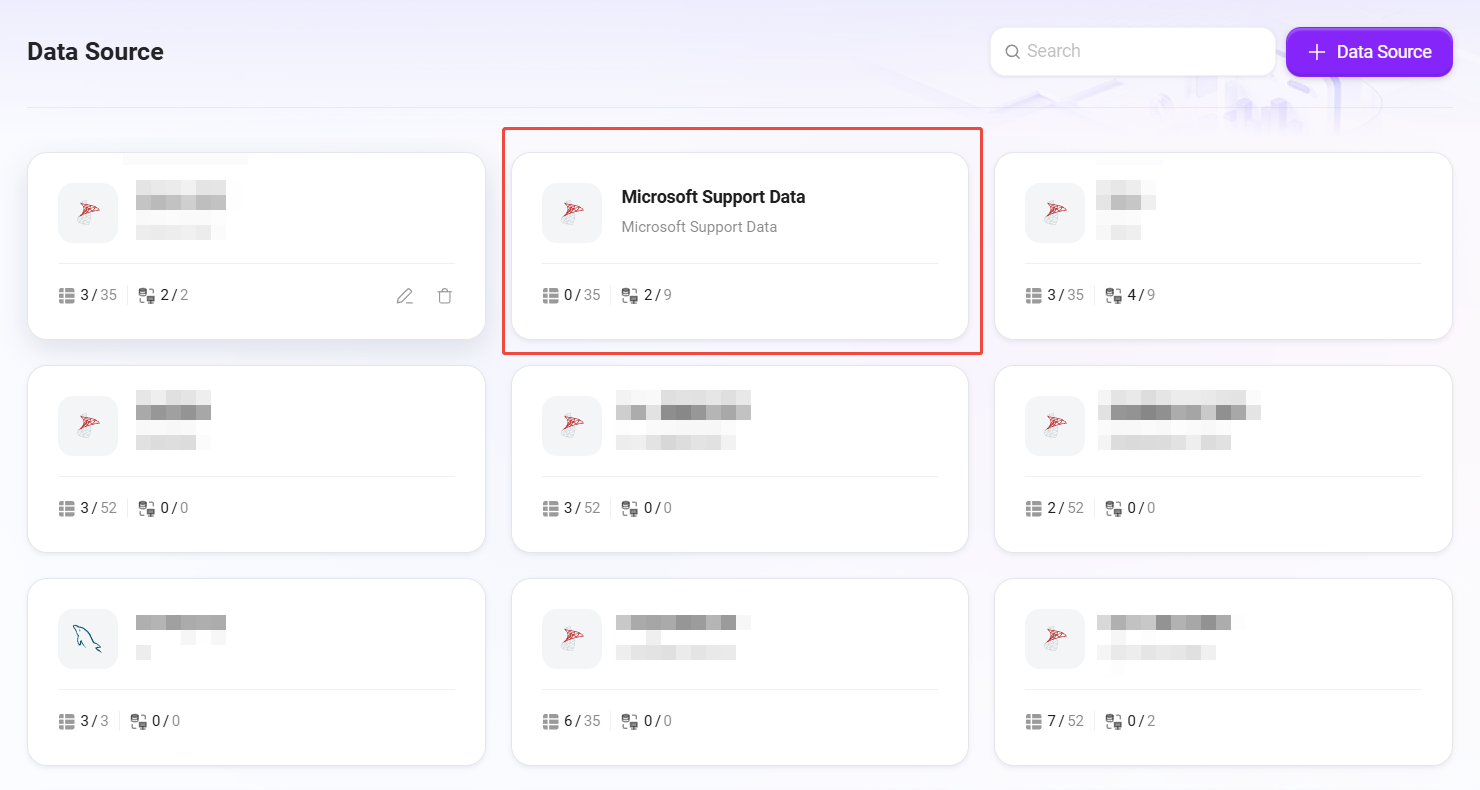This screenshot has width=1480, height=790.
Task: Click the MySQL dolphin icon
Action: point(88,639)
